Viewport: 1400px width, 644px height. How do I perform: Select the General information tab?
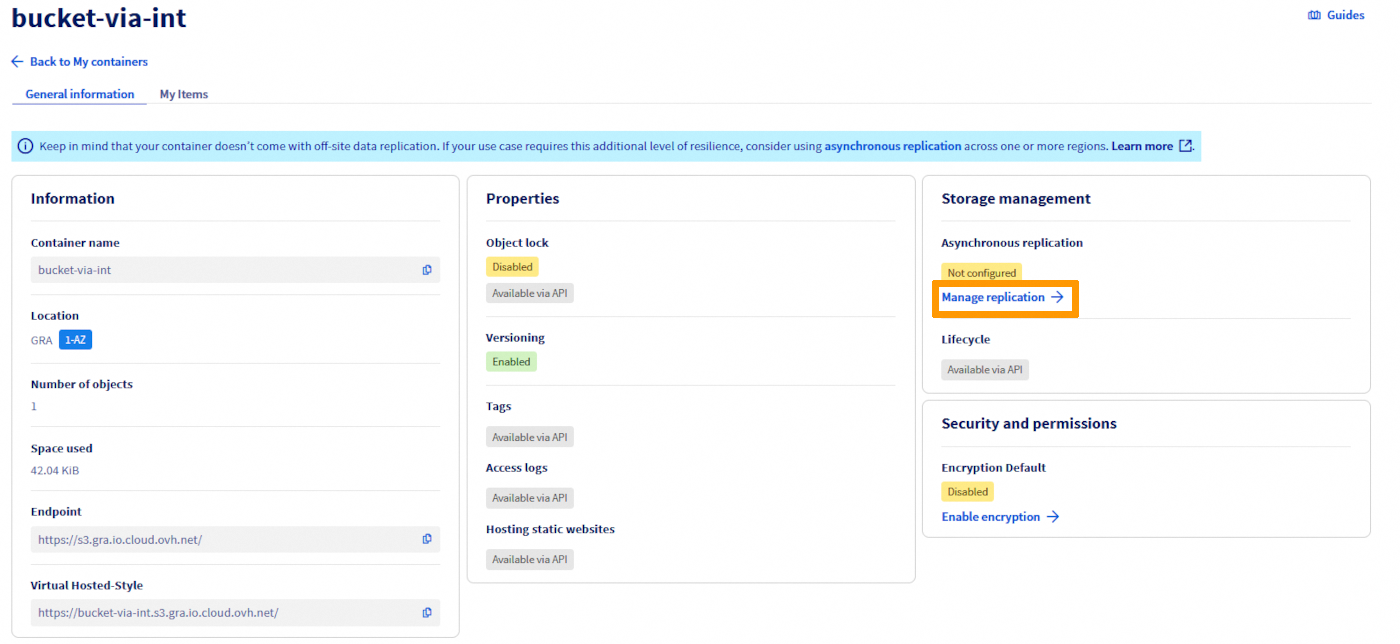78,93
